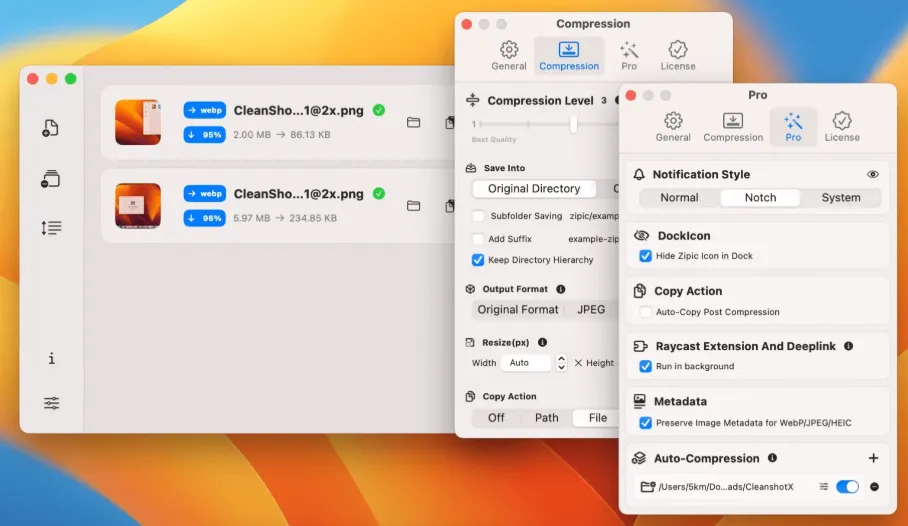Click the webp badge on the first file
The height and width of the screenshot is (526, 908).
(x=204, y=110)
